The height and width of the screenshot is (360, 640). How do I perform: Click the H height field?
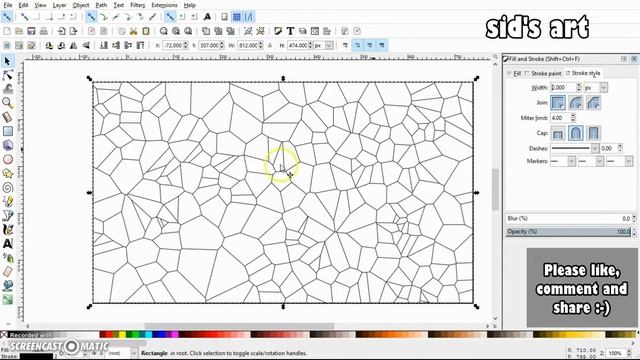pos(298,45)
